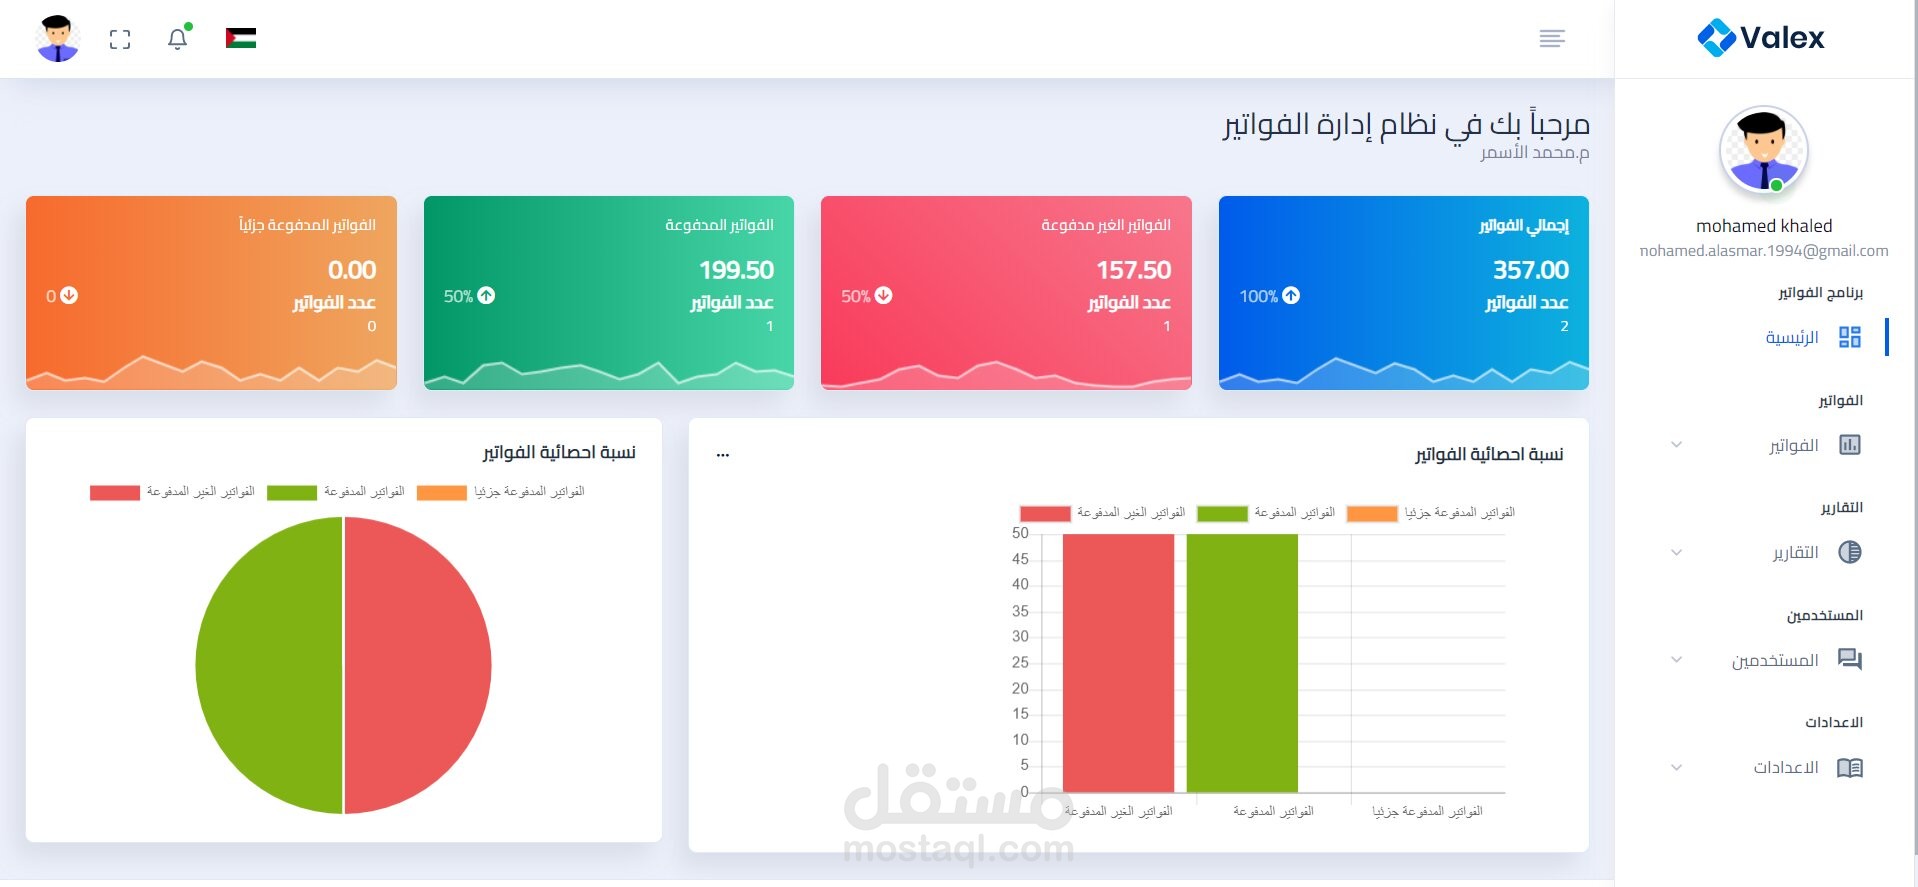This screenshot has height=887, width=1918.
Task: Click the up arrow icon on paid invoices card
Action: coord(486,295)
